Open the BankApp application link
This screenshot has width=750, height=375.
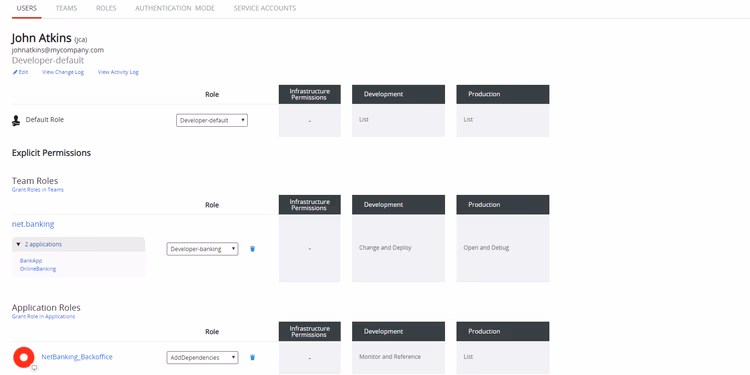click(x=31, y=261)
